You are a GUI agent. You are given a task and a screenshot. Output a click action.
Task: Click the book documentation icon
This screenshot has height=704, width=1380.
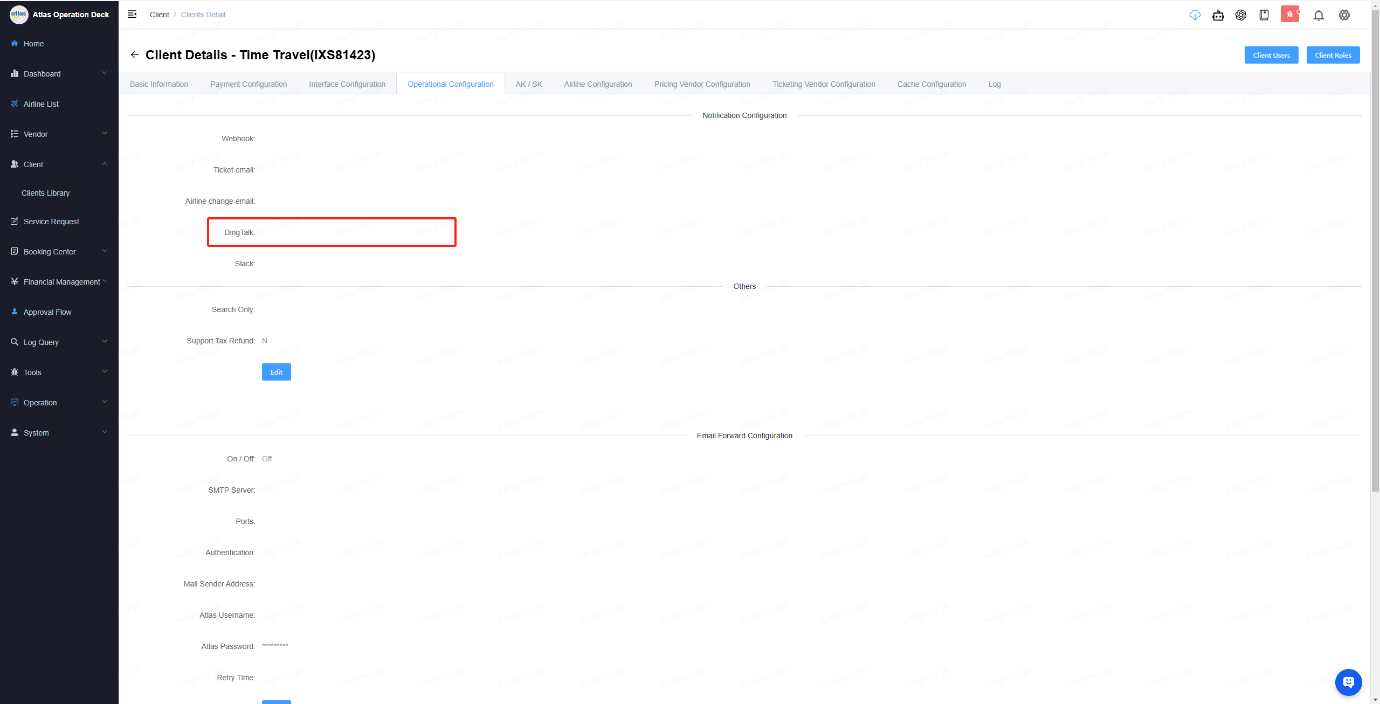[x=1264, y=15]
